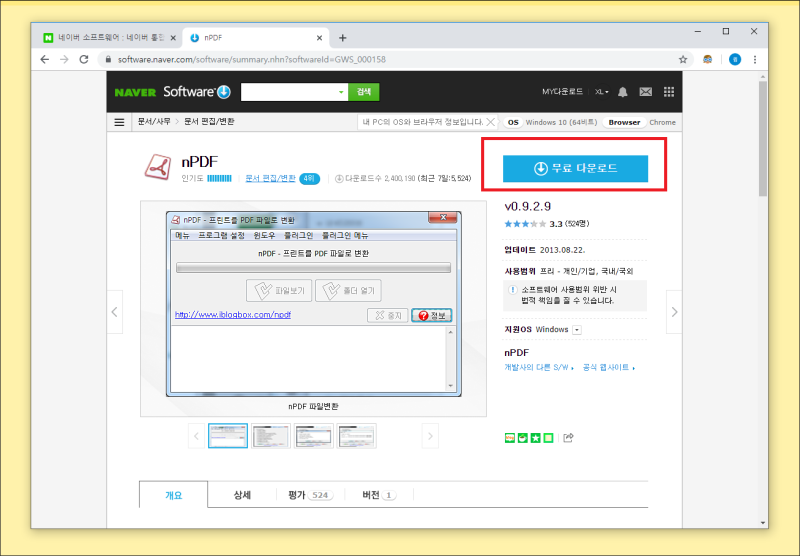Click the browser extension icon beside the star

pos(707,59)
